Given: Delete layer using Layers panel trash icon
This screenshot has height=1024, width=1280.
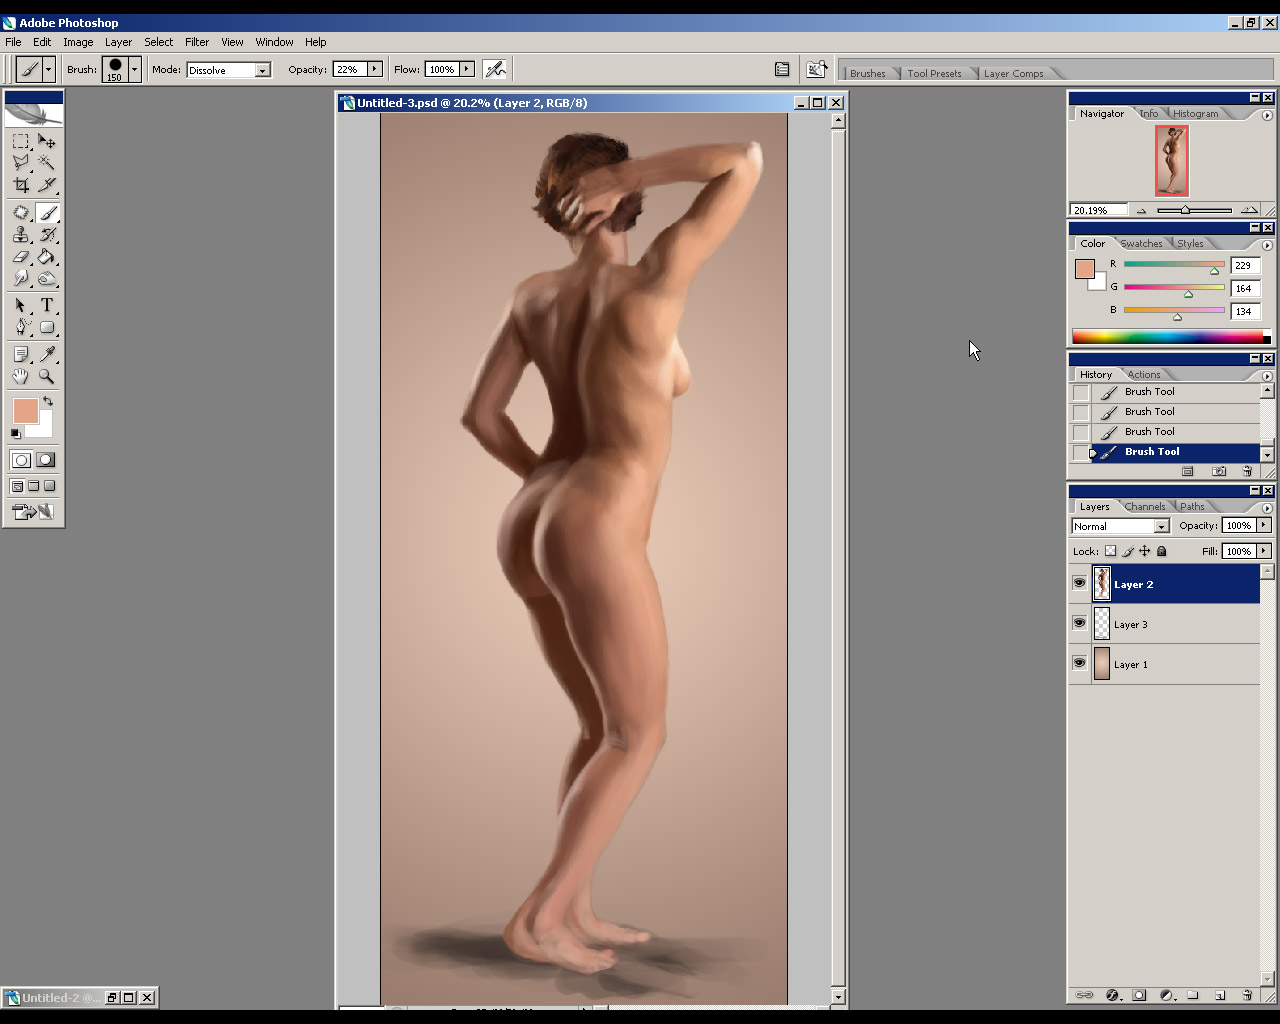Looking at the screenshot, I should pos(1247,995).
